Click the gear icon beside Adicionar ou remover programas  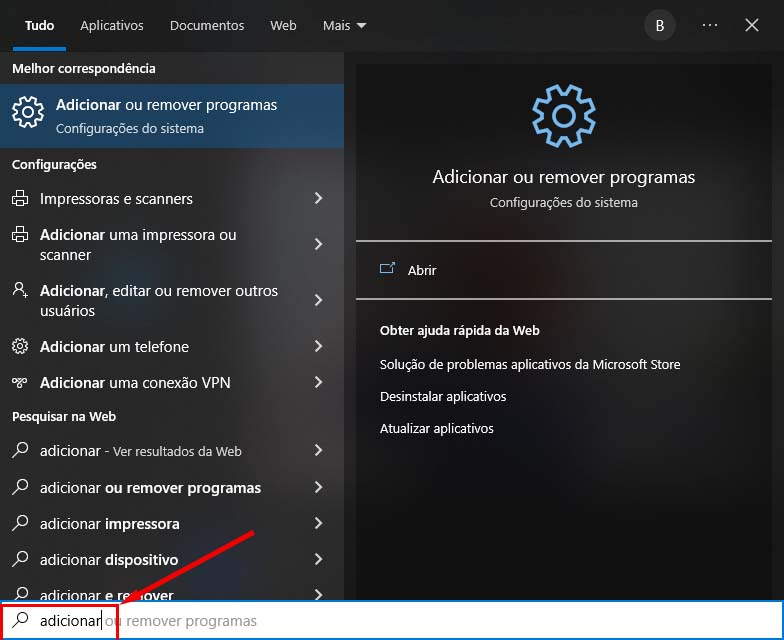tap(28, 115)
